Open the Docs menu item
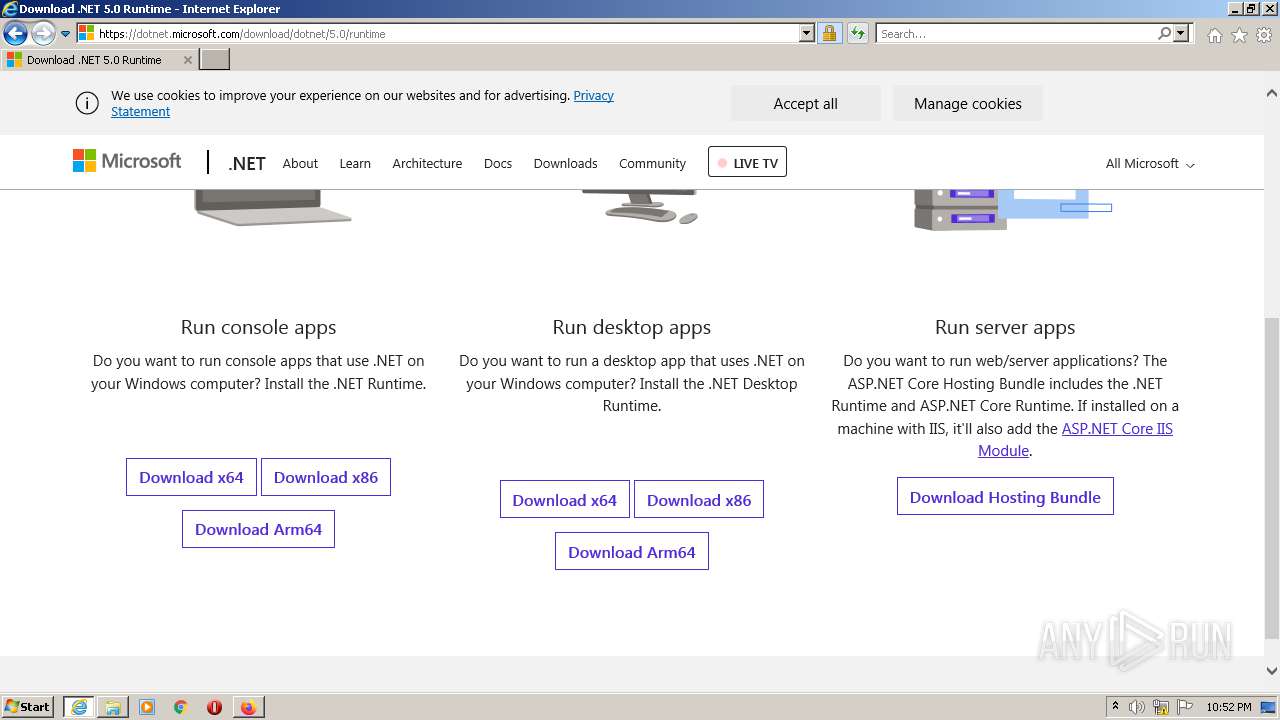1280x720 pixels. coord(498,163)
